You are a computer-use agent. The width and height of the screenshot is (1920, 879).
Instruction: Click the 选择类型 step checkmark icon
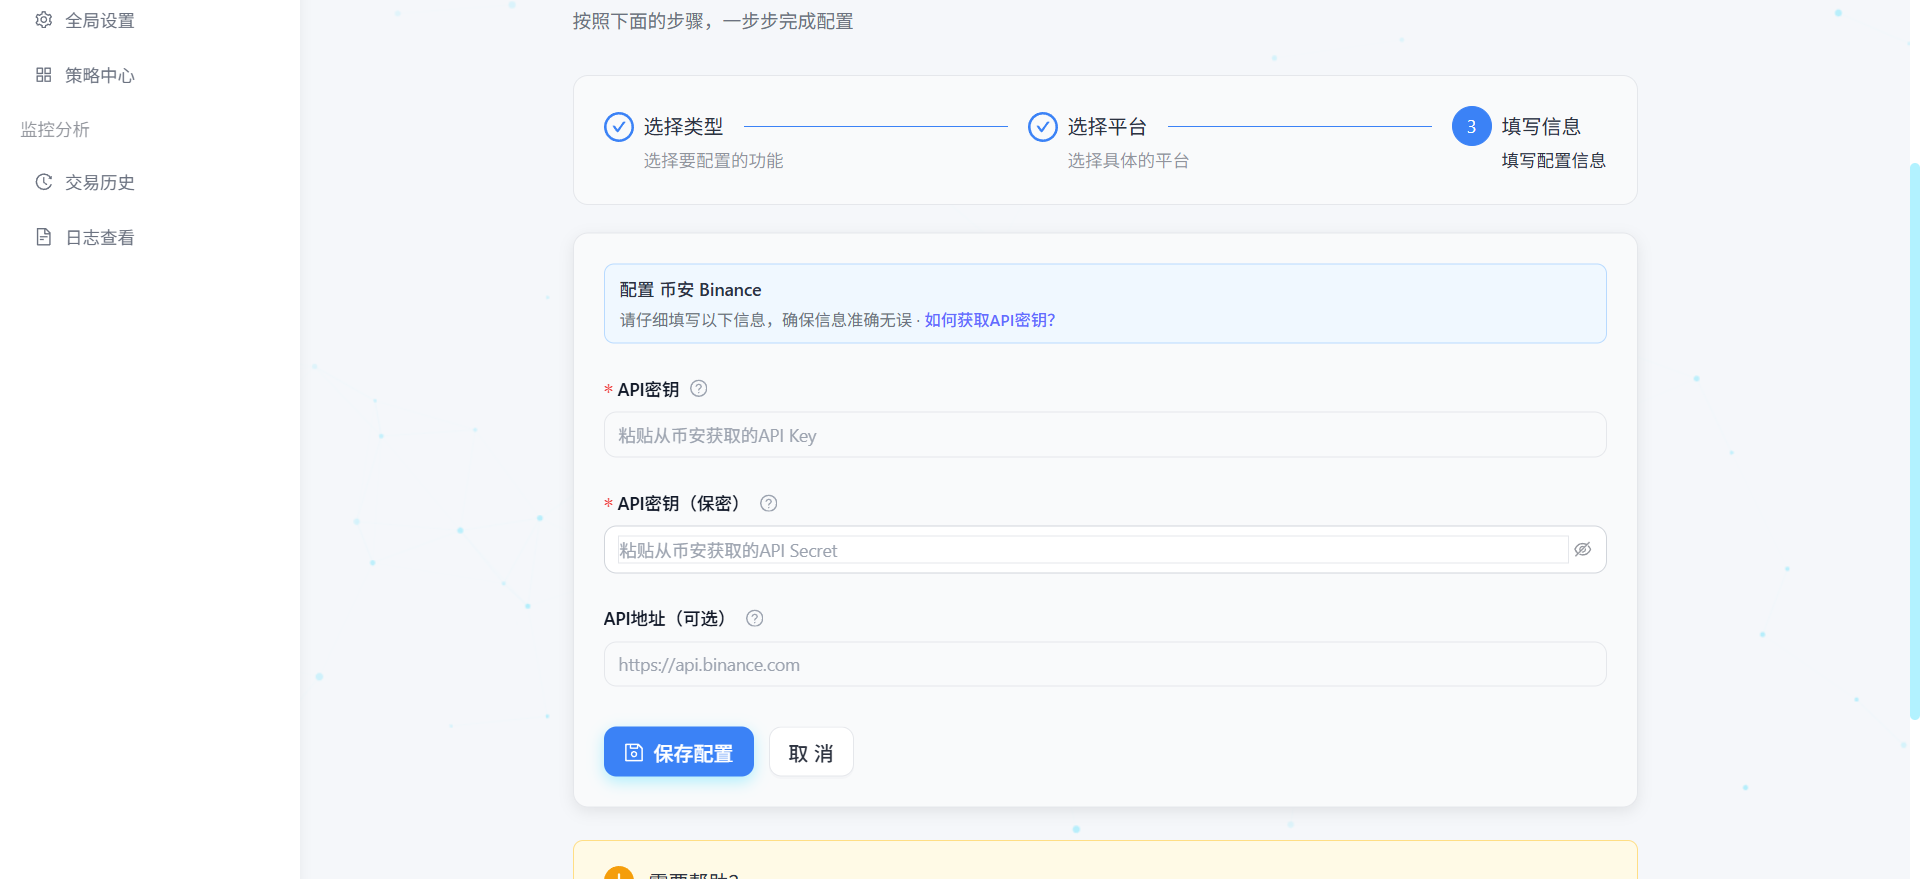[x=619, y=127]
